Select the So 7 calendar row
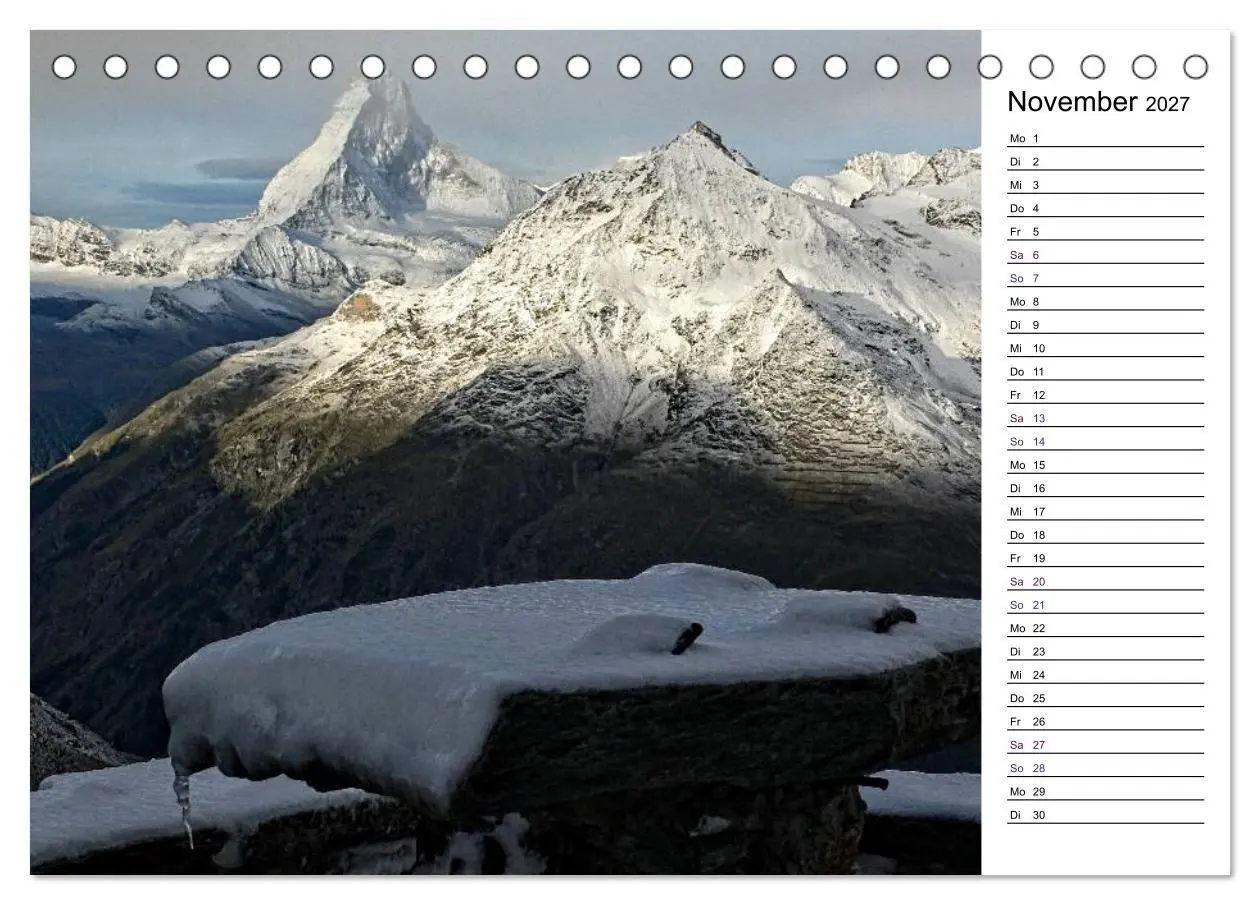1260x905 pixels. click(1105, 278)
